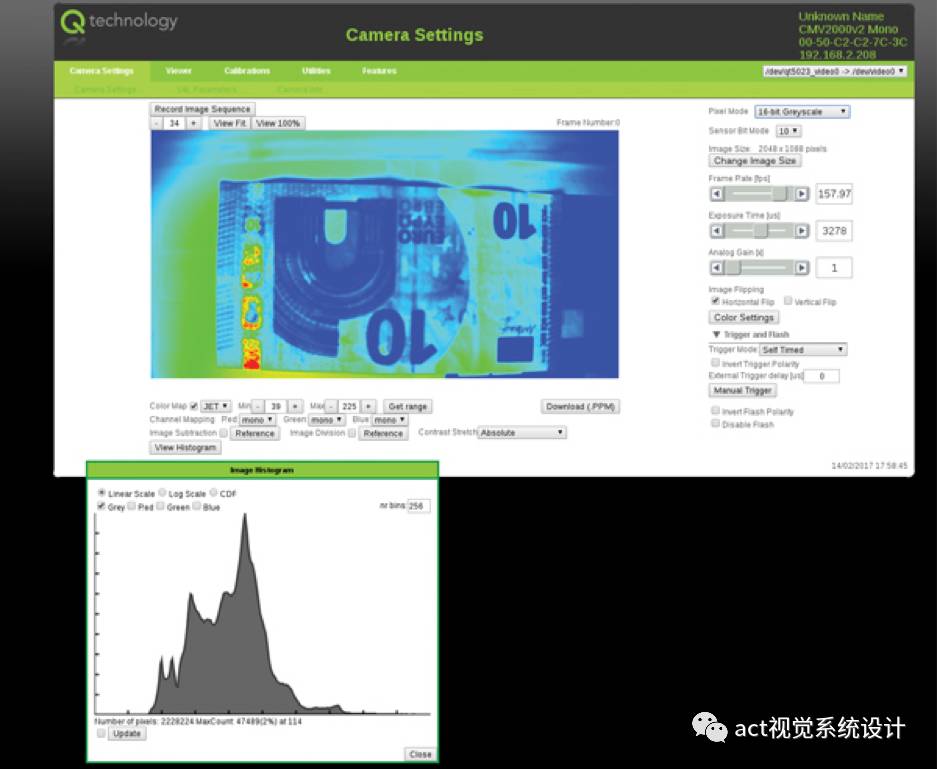Increase zoom with the plus beside 34
937x770 pixels.
pyautogui.click(x=193, y=123)
